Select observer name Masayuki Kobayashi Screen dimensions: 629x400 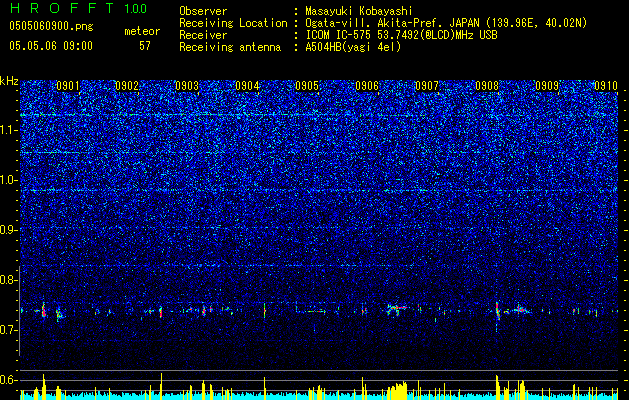point(359,11)
